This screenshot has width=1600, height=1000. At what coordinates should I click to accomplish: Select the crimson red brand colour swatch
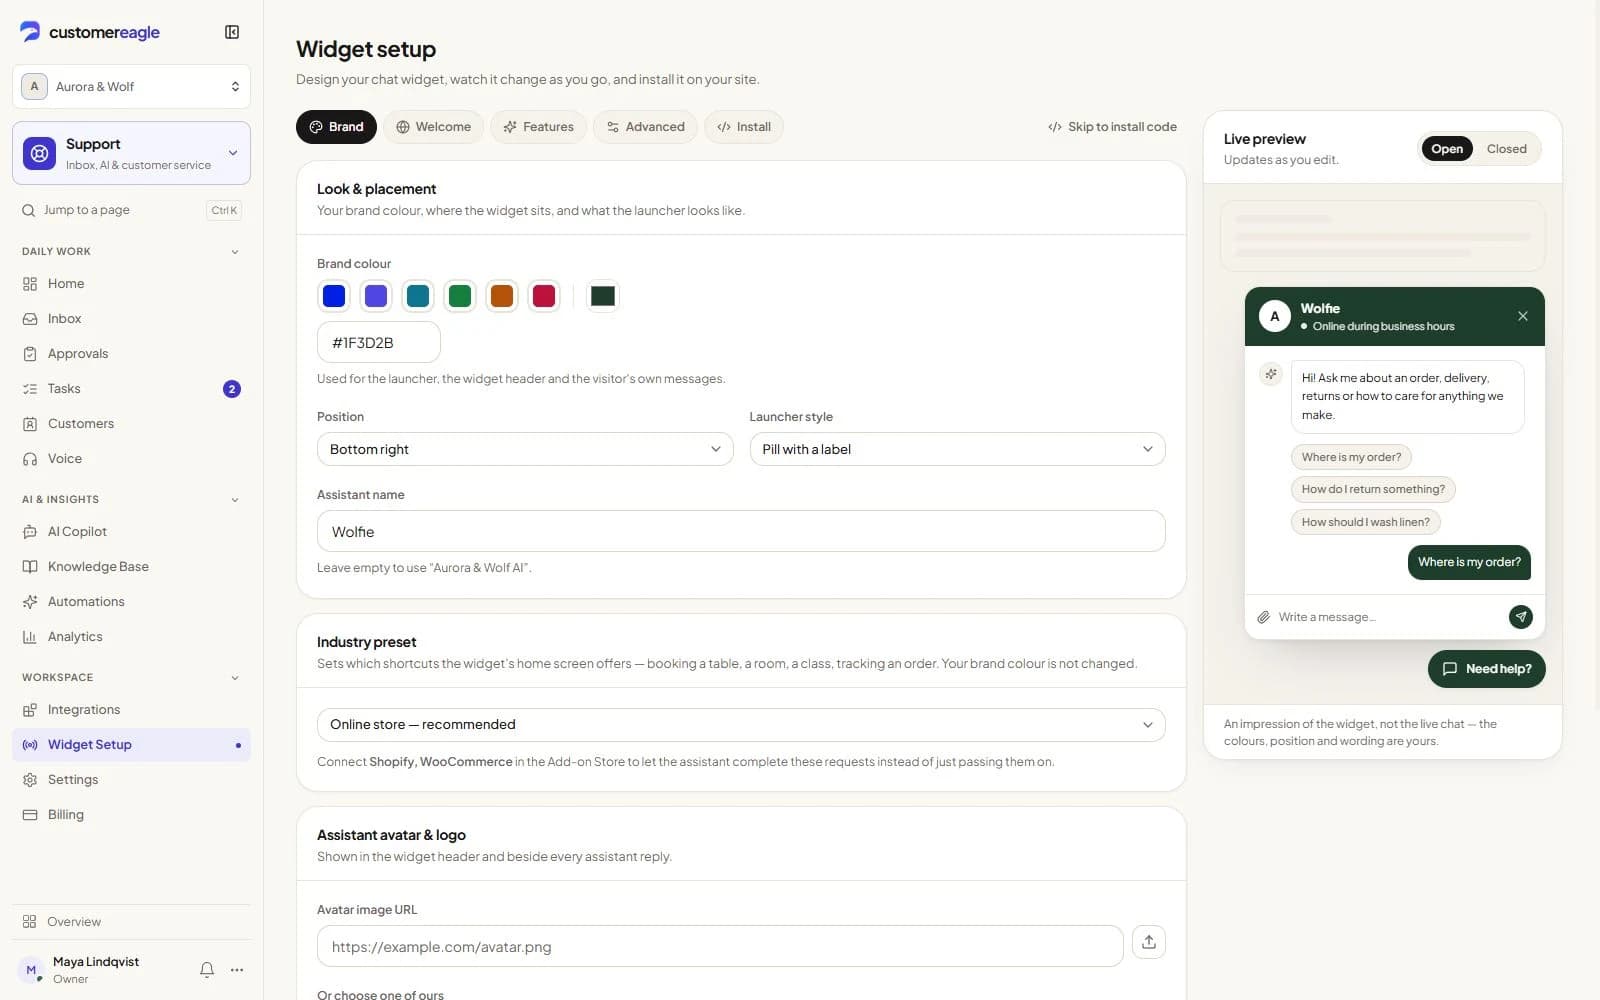tap(544, 296)
